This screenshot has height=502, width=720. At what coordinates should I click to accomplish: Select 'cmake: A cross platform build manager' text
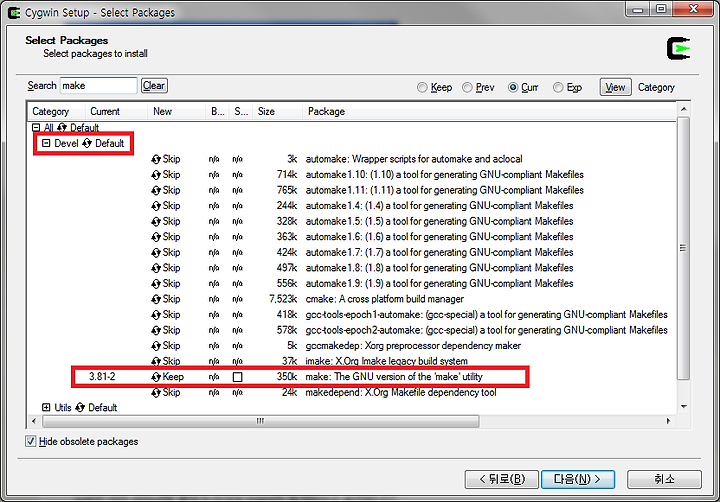point(385,299)
